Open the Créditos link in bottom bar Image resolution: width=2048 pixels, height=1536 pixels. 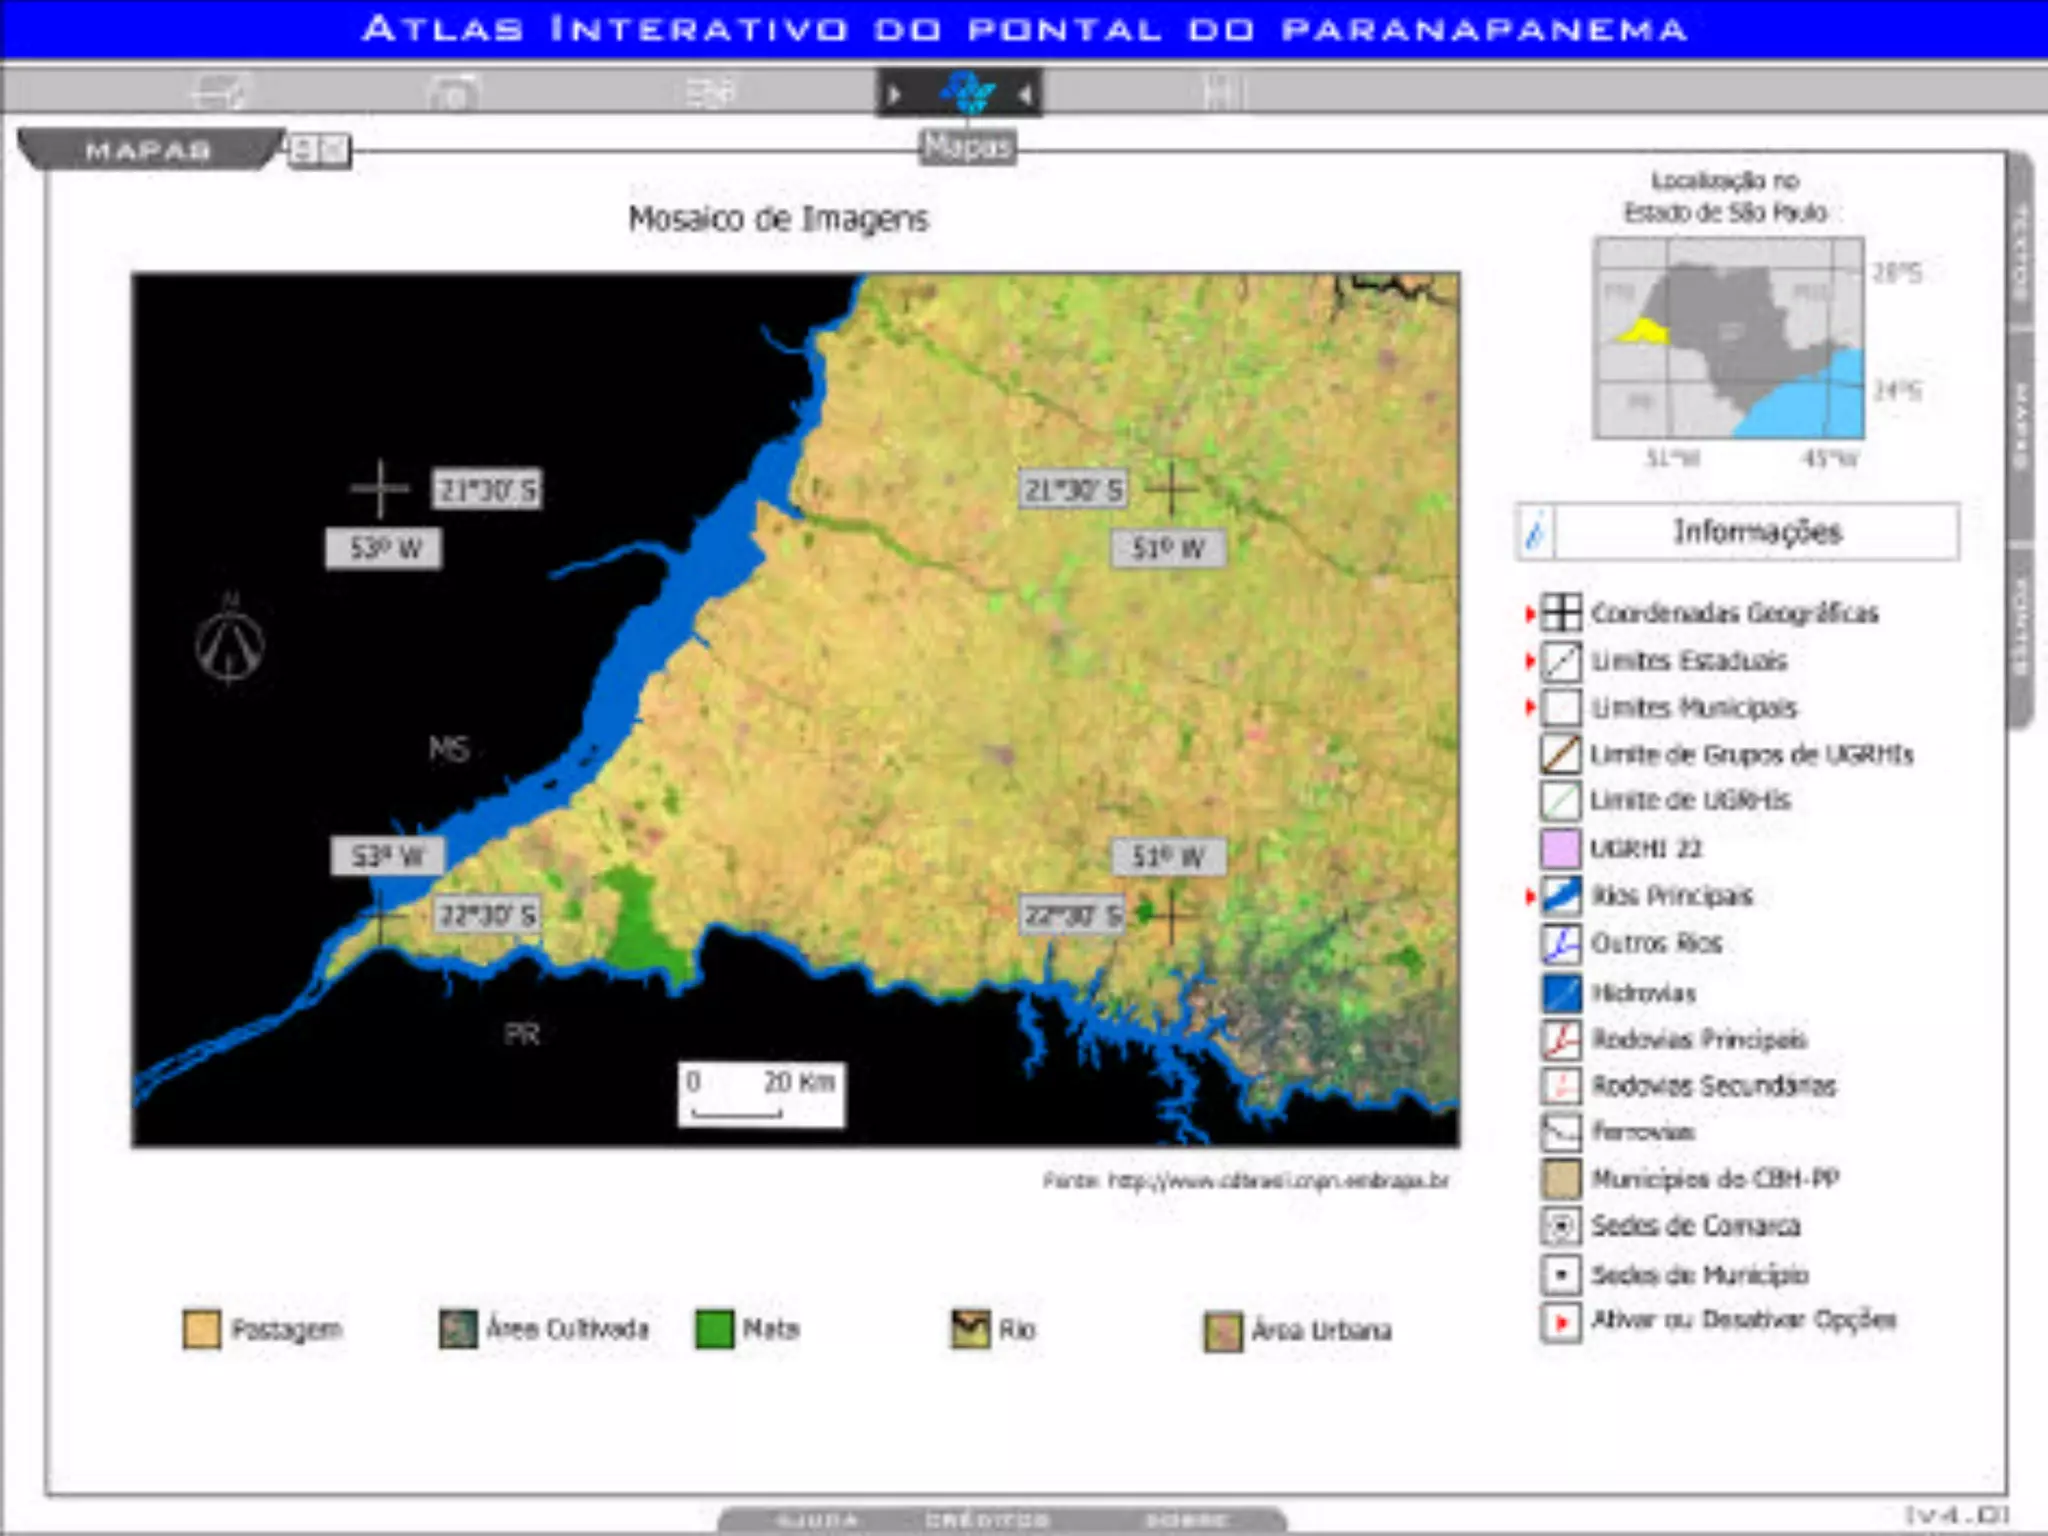(x=987, y=1520)
